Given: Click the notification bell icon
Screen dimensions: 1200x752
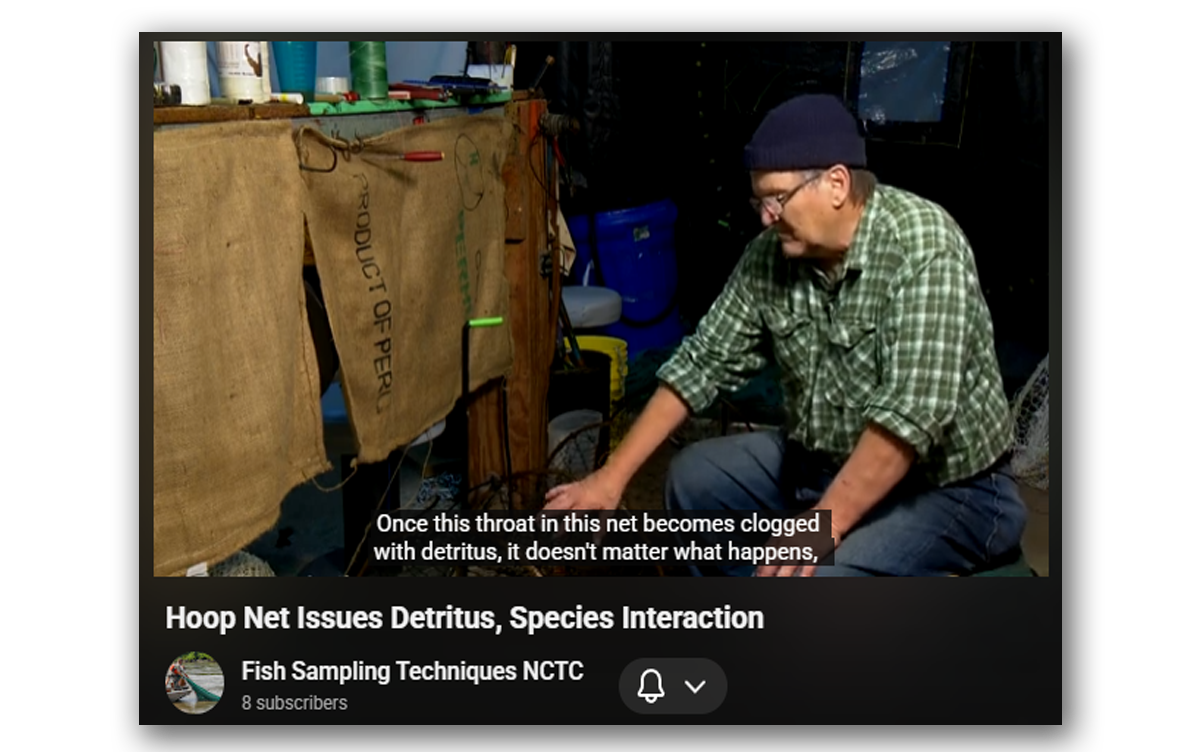Looking at the screenshot, I should coord(651,686).
